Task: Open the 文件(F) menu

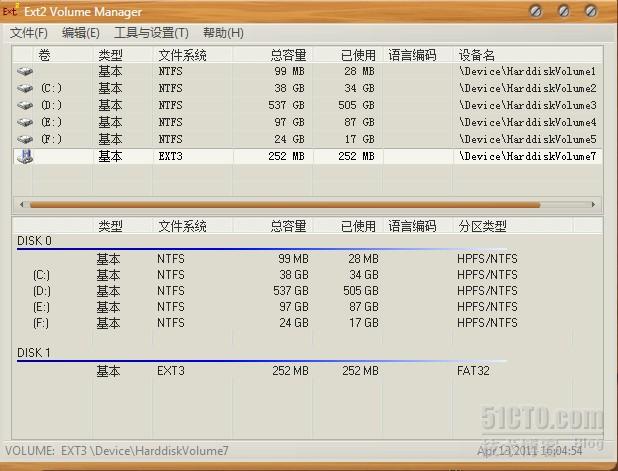Action: pos(29,33)
